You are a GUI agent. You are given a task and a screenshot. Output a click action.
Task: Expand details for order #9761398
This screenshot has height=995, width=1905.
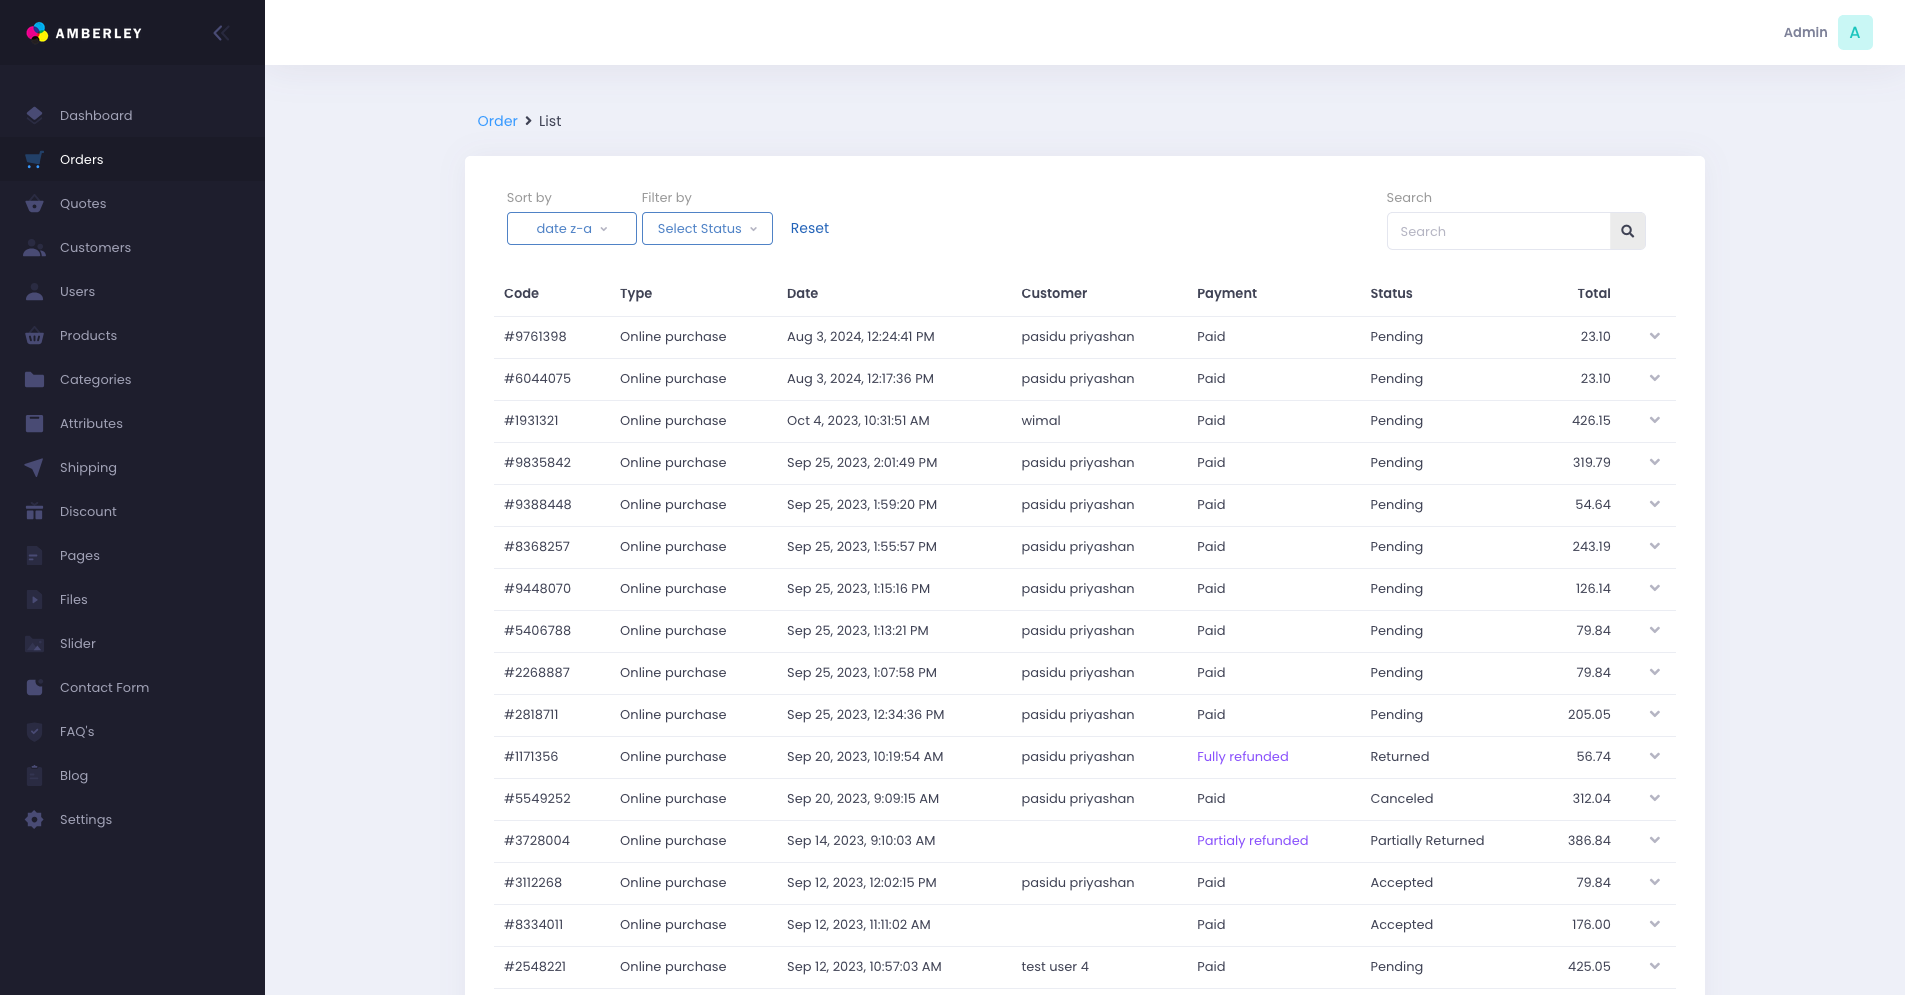click(x=1655, y=336)
